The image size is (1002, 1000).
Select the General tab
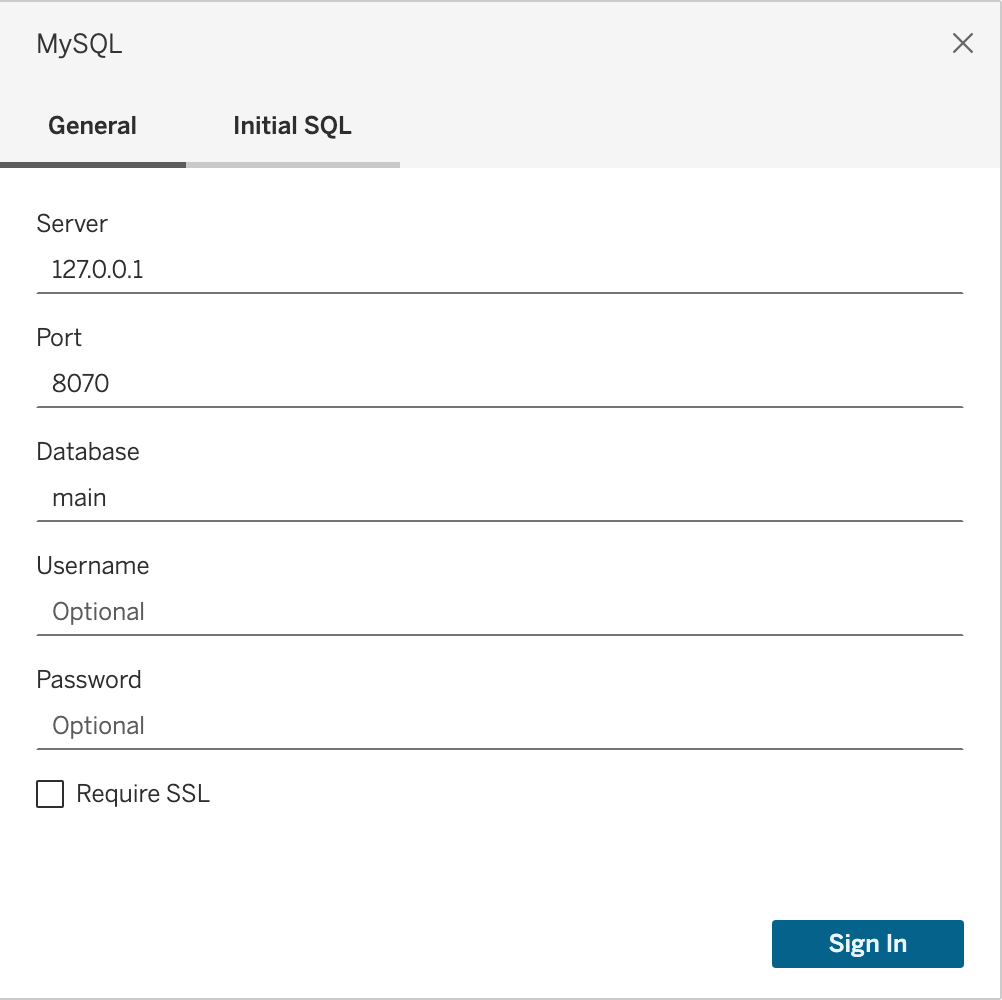tap(92, 125)
